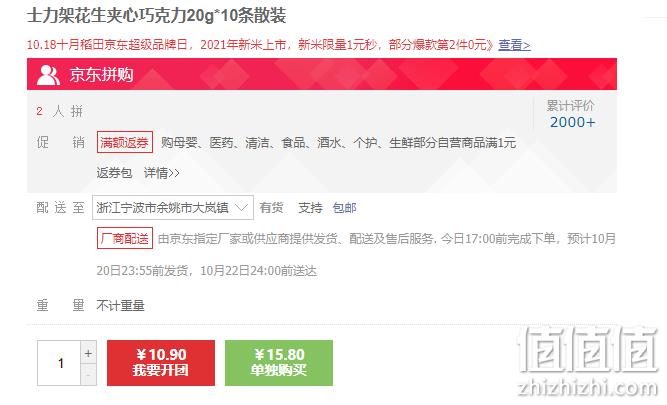Open the 查看> promotion link
Screen dimensions: 667x405
pos(514,45)
